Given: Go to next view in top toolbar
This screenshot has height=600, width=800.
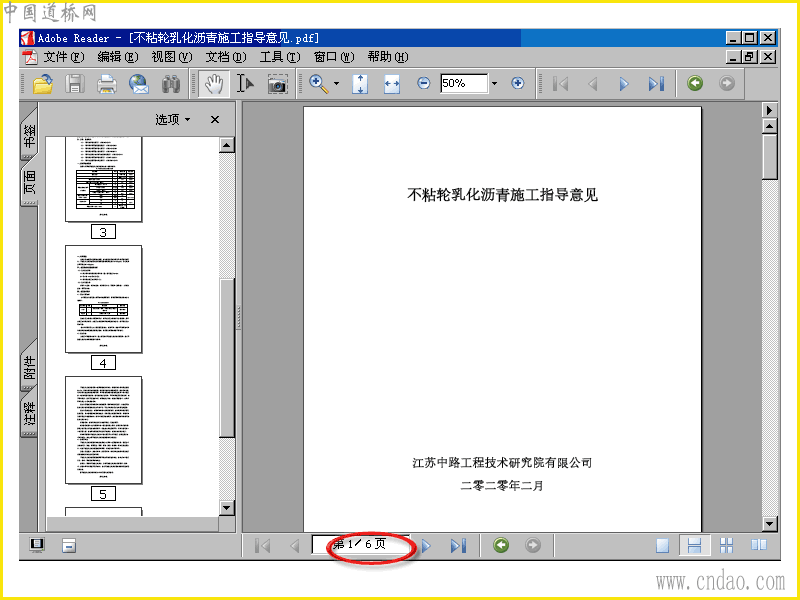Looking at the screenshot, I should pyautogui.click(x=727, y=83).
